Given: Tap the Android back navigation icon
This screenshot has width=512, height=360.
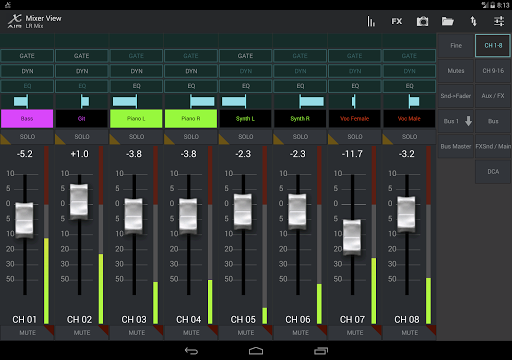Looking at the screenshot, I should 191,351.
